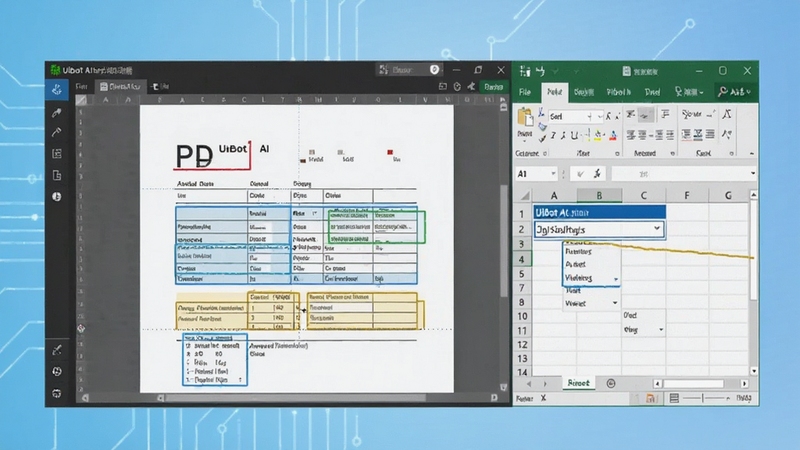Image resolution: width=800 pixels, height=450 pixels.
Task: Increase font size with the larger A icon
Action: pyautogui.click(x=609, y=117)
